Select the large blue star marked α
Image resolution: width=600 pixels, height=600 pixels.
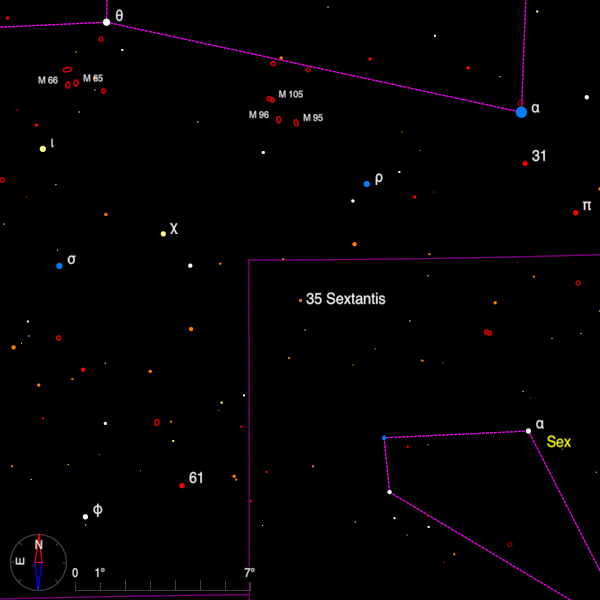(521, 112)
